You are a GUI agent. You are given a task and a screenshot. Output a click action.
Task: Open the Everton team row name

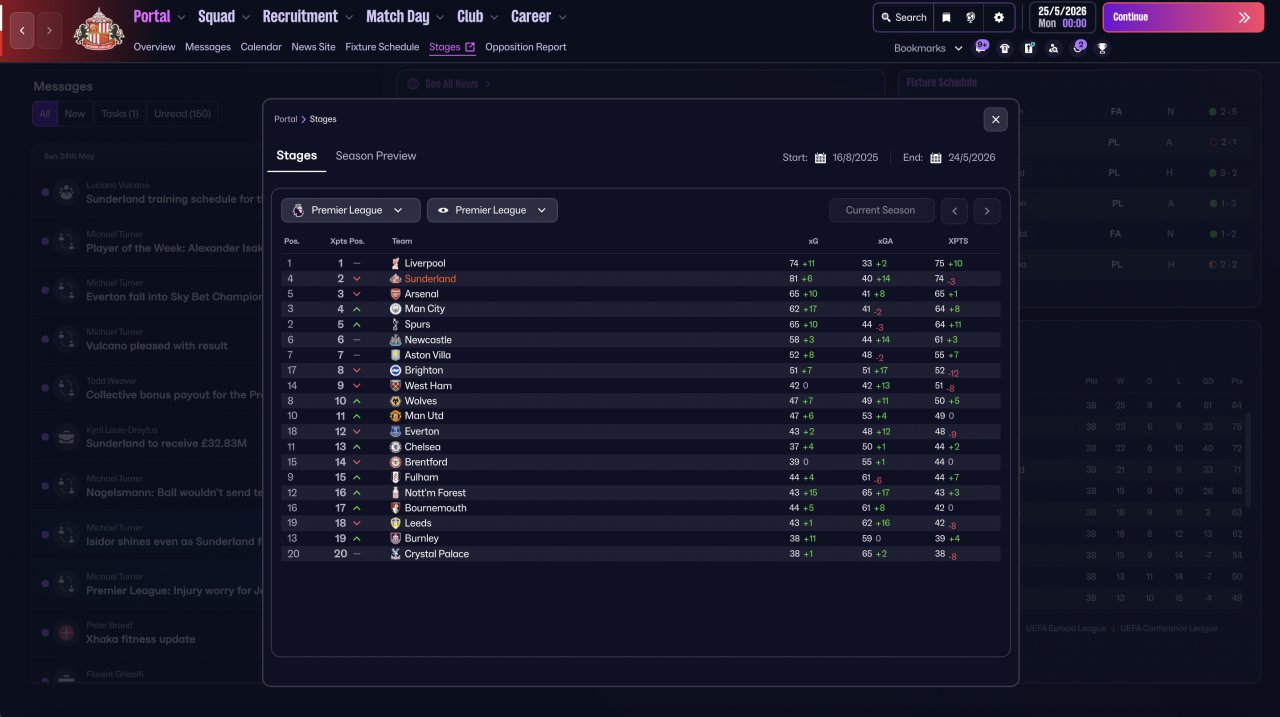422,432
